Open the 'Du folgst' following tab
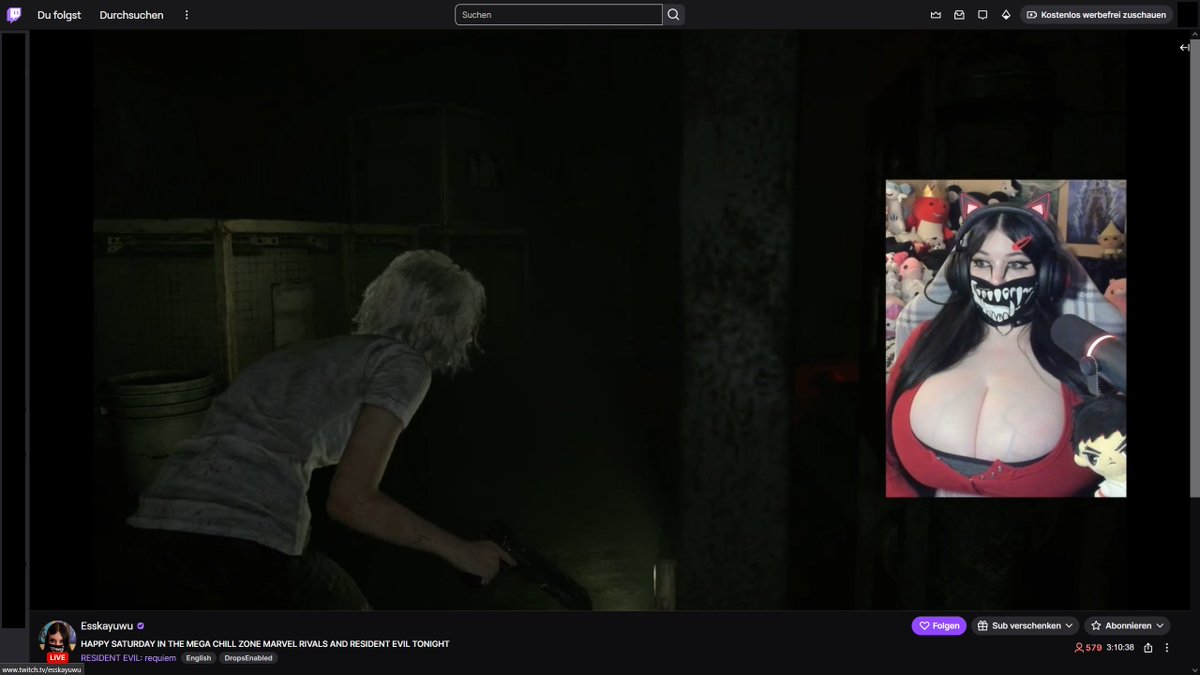The height and width of the screenshot is (675, 1200). click(x=59, y=15)
